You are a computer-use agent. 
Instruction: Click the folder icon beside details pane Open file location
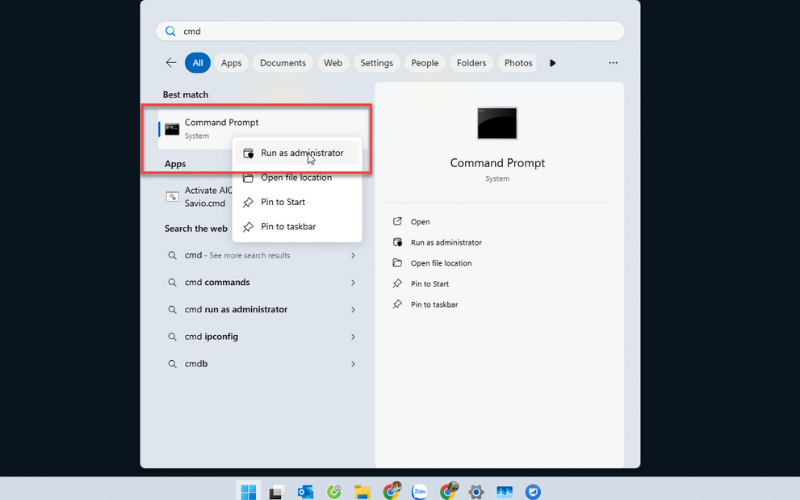(x=397, y=263)
